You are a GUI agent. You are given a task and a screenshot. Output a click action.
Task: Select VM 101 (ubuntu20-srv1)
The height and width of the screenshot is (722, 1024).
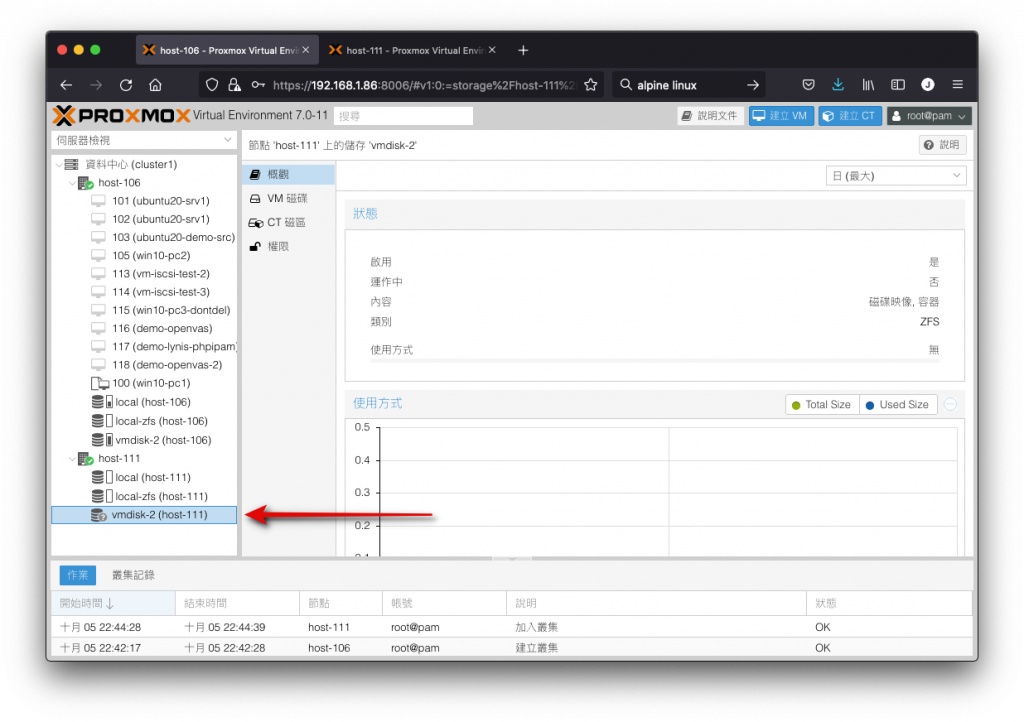pyautogui.click(x=161, y=201)
